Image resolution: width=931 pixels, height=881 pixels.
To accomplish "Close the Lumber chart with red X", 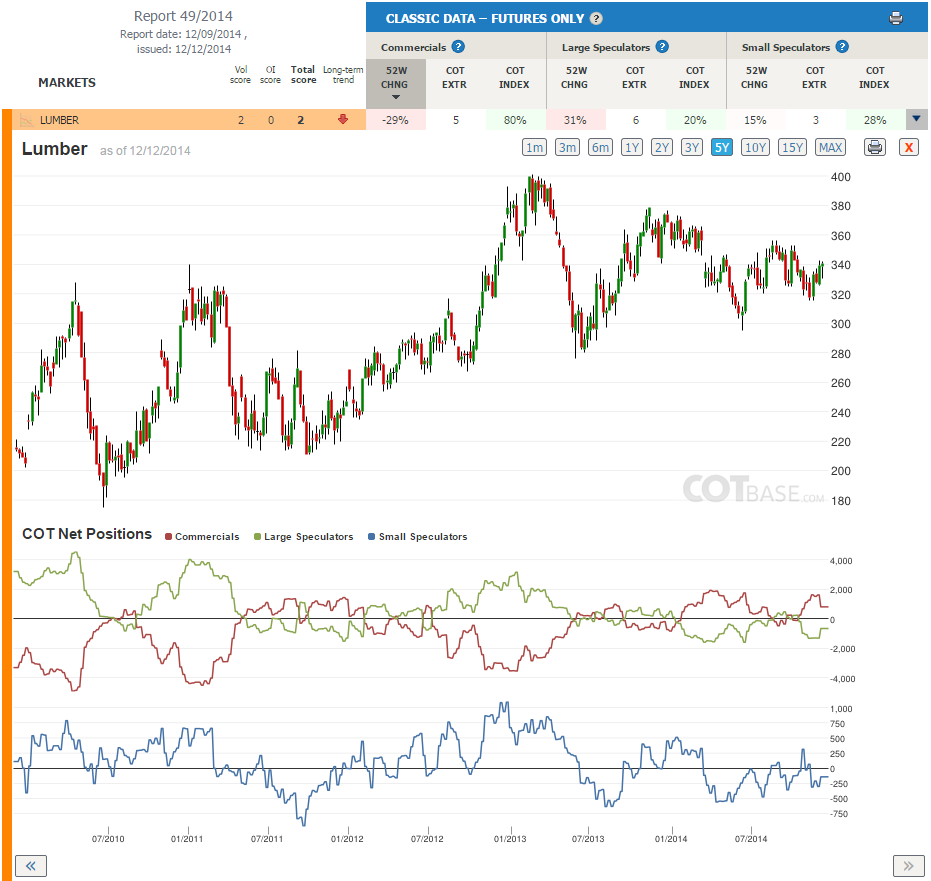I will [908, 147].
